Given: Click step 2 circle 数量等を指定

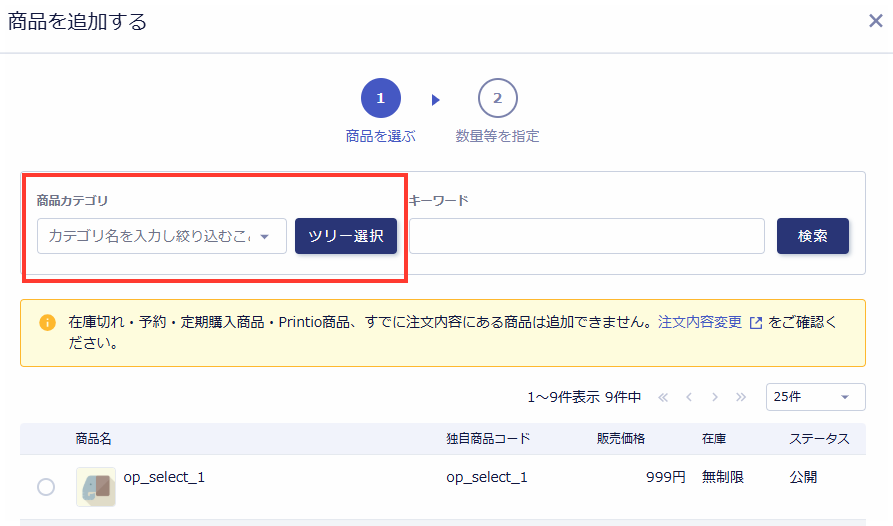Looking at the screenshot, I should pyautogui.click(x=497, y=98).
